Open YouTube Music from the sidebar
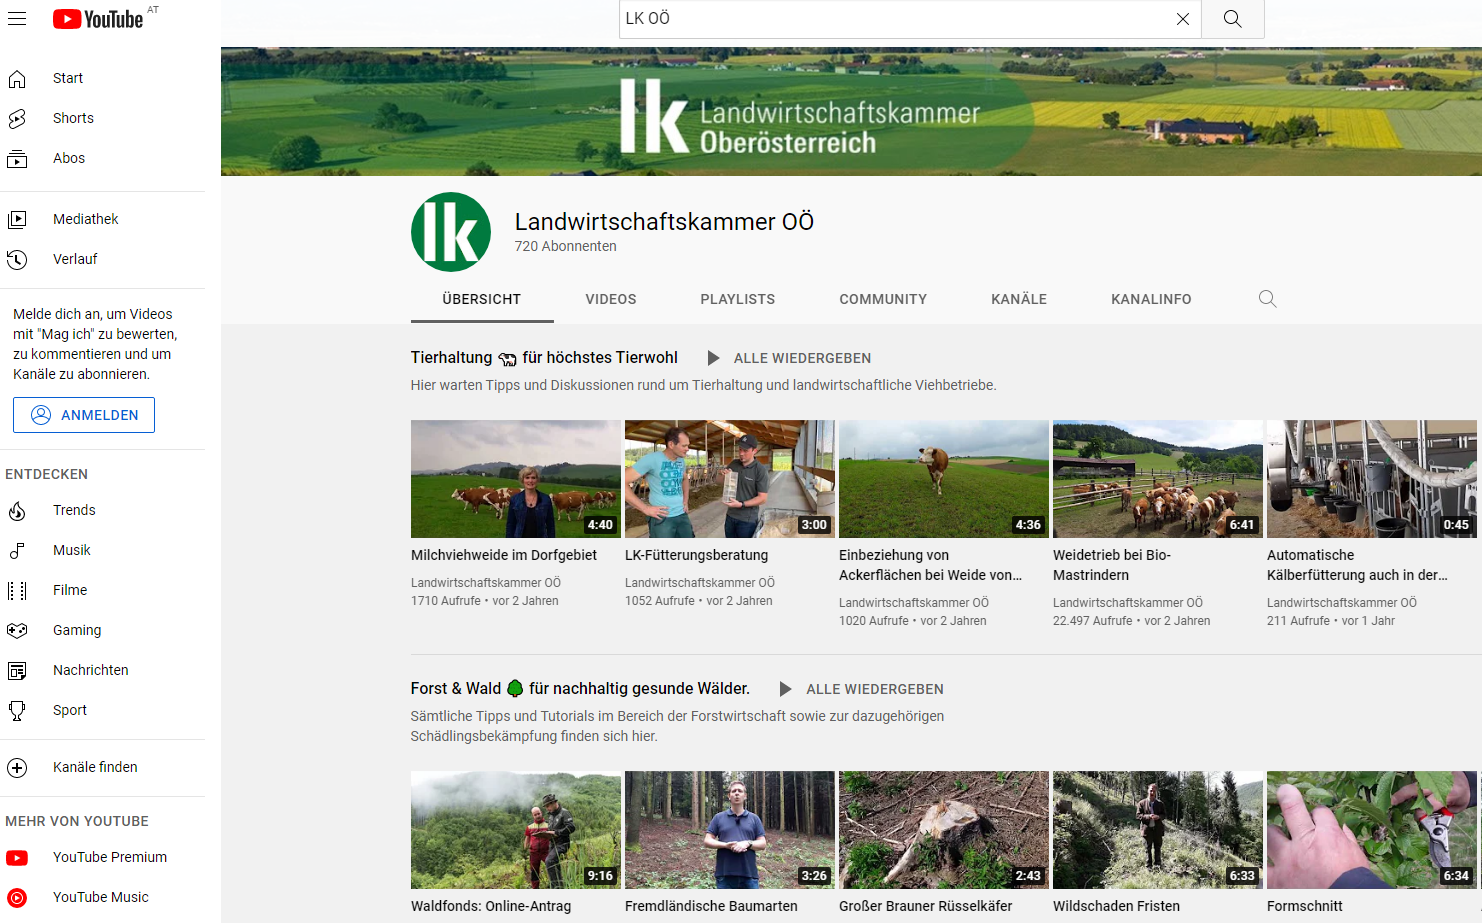This screenshot has width=1482, height=923. (100, 897)
